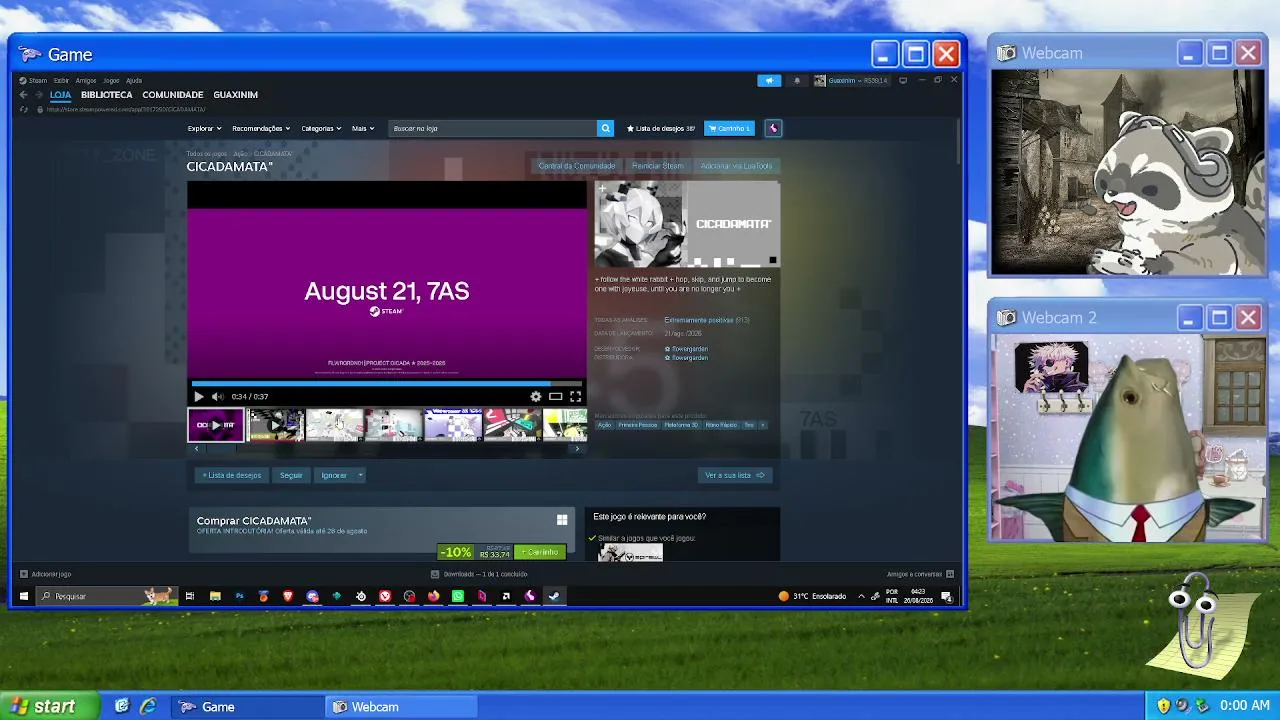Open Ver a sua lista
This screenshot has width=1280, height=720.
coord(735,475)
